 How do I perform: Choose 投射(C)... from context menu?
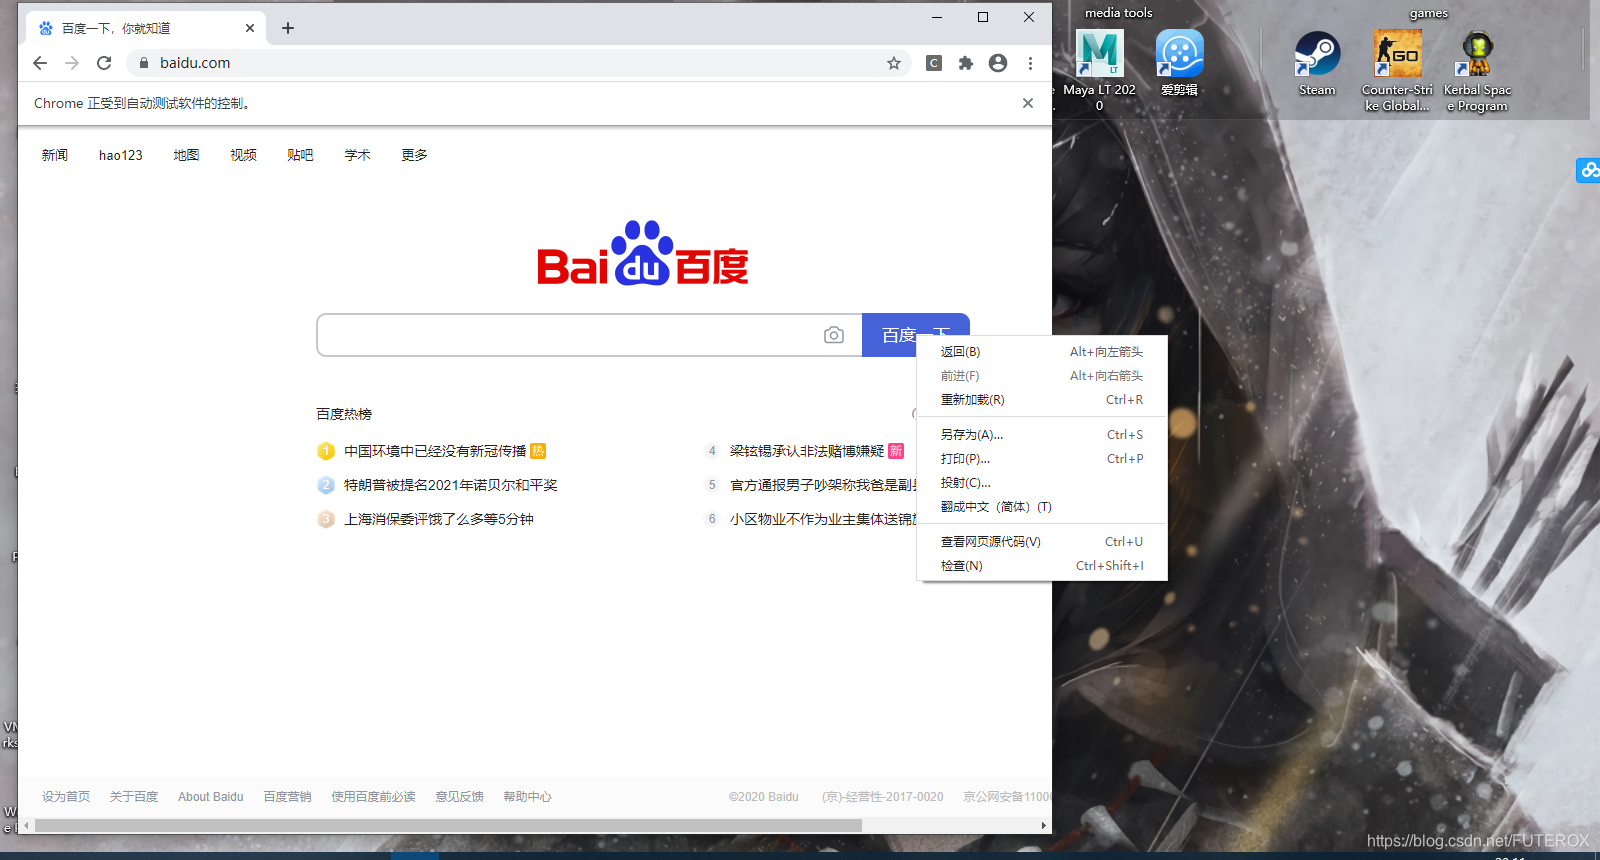click(1042, 483)
